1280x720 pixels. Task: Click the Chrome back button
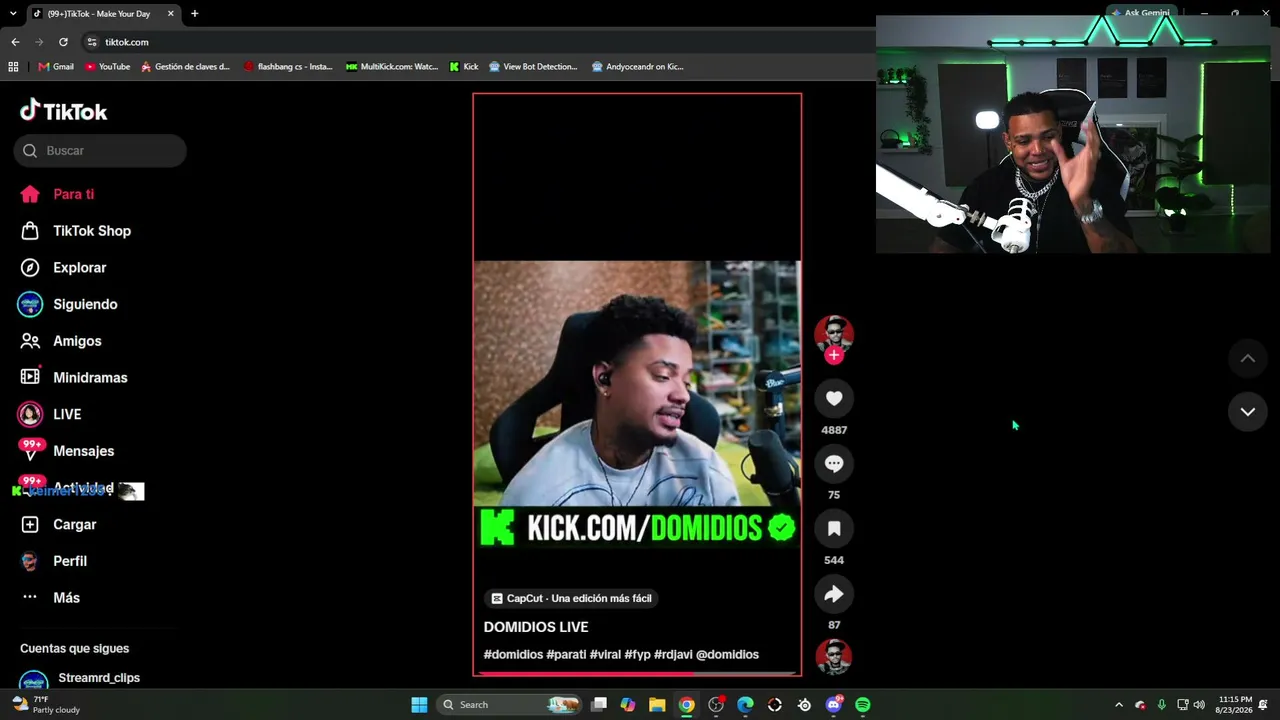click(15, 42)
